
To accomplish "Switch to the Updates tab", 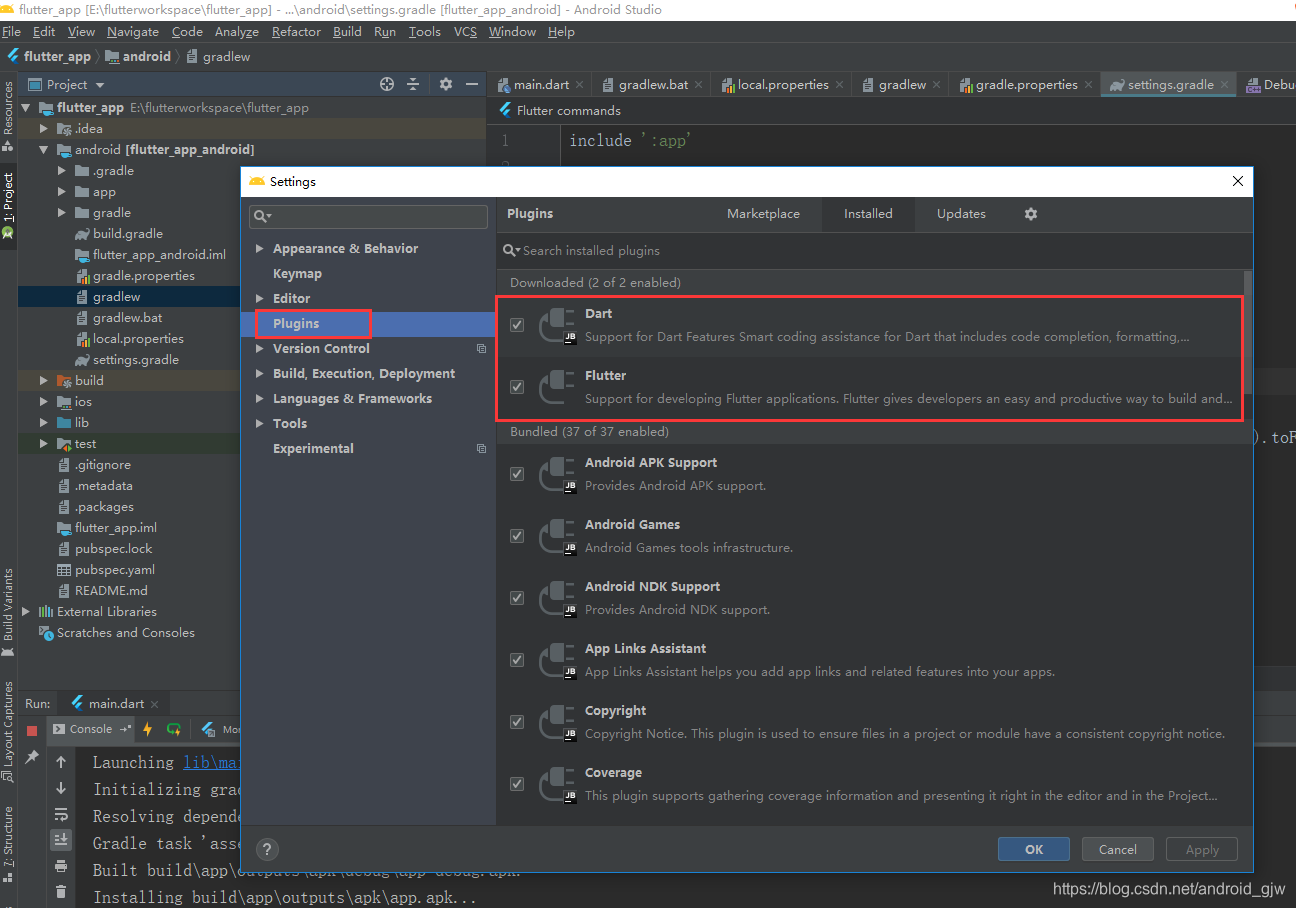I will [961, 214].
